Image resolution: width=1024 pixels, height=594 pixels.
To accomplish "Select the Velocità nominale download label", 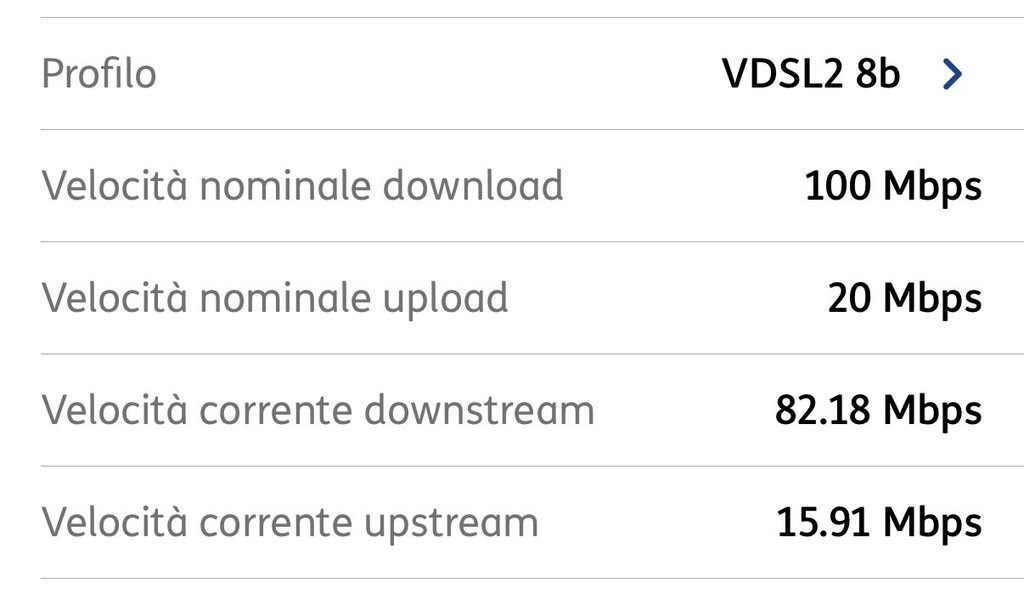I will point(302,186).
